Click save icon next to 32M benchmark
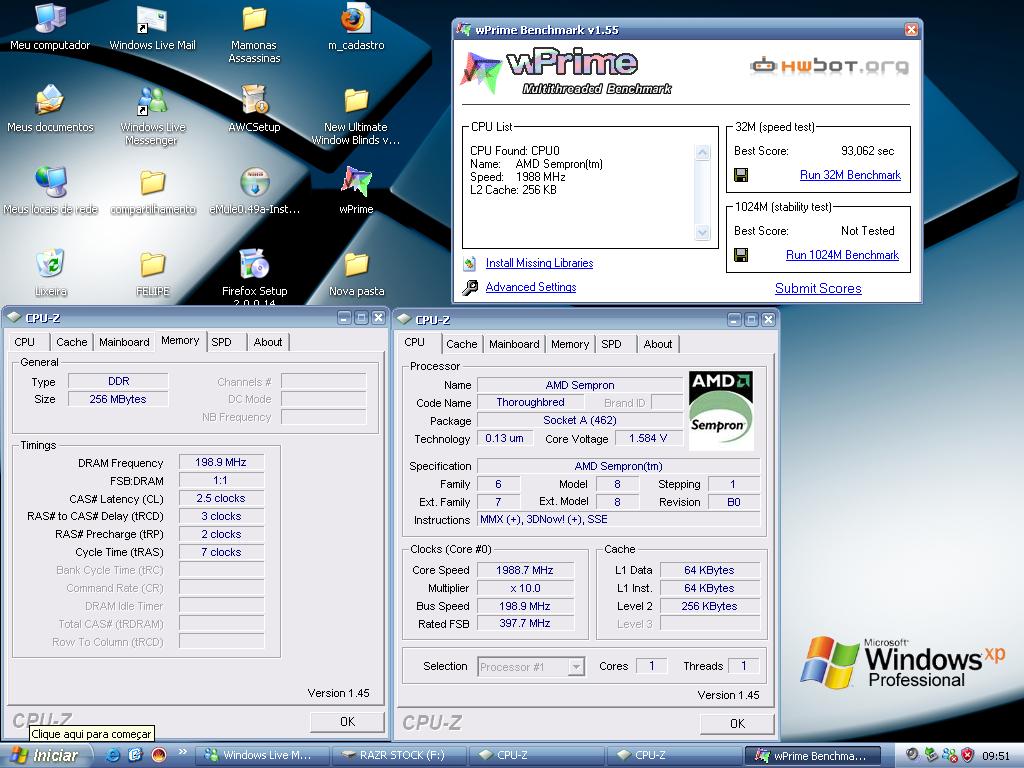 coord(741,175)
